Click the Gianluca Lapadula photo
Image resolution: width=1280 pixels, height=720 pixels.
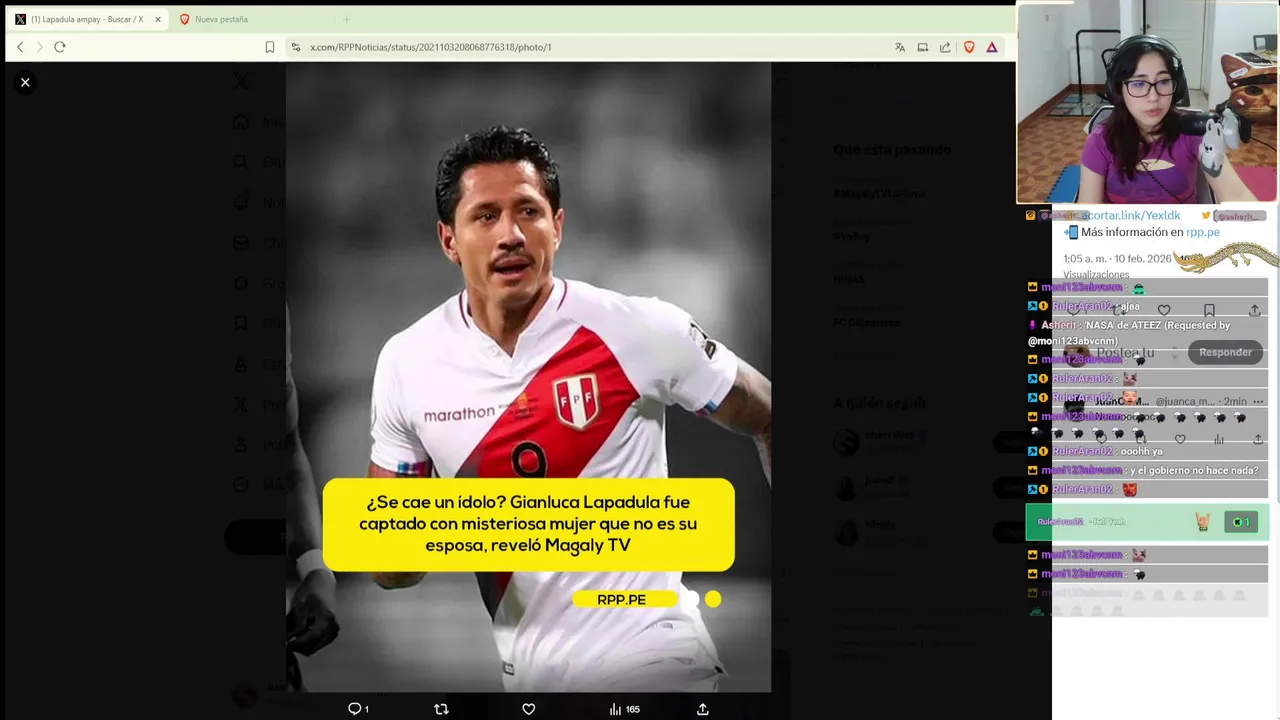point(528,377)
